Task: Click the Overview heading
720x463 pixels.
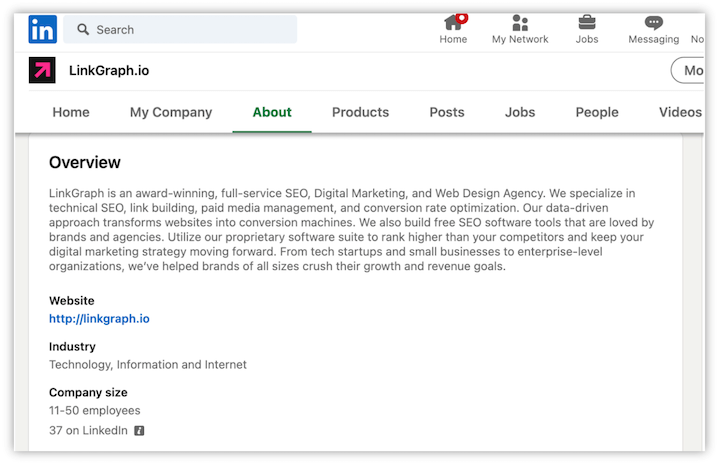Action: tap(85, 162)
